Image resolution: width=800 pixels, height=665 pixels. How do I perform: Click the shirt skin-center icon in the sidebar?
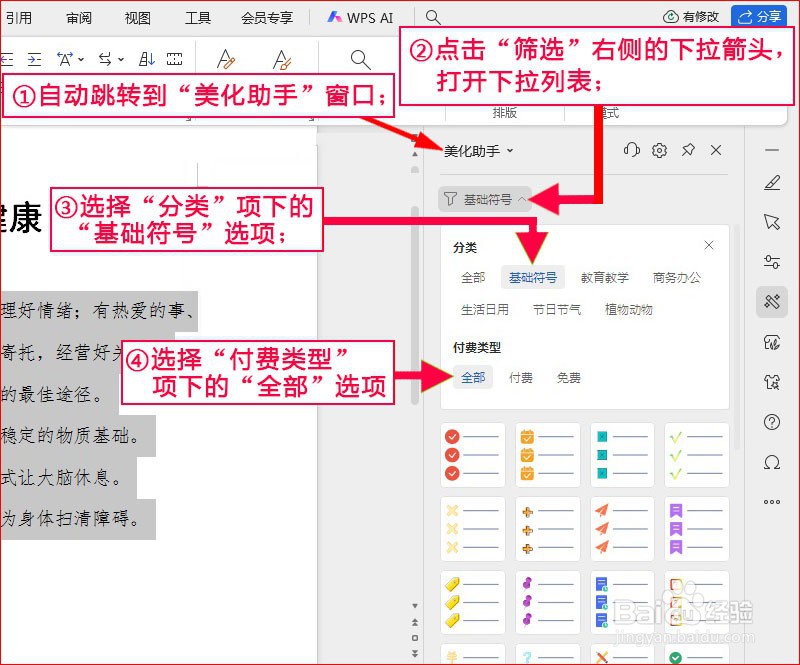(770, 382)
